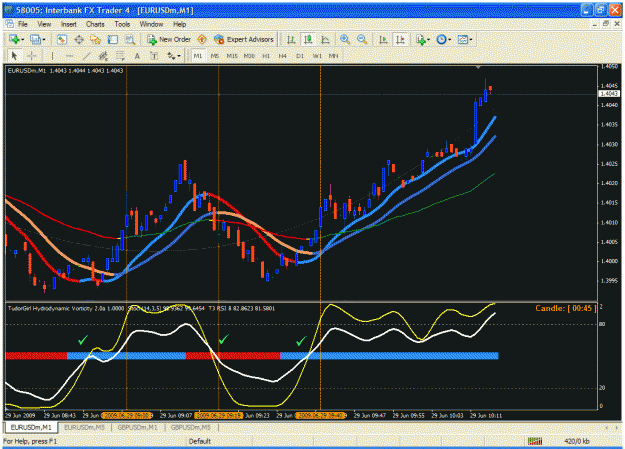Switch to the EURUSDm,M5 chart tab

point(84,427)
